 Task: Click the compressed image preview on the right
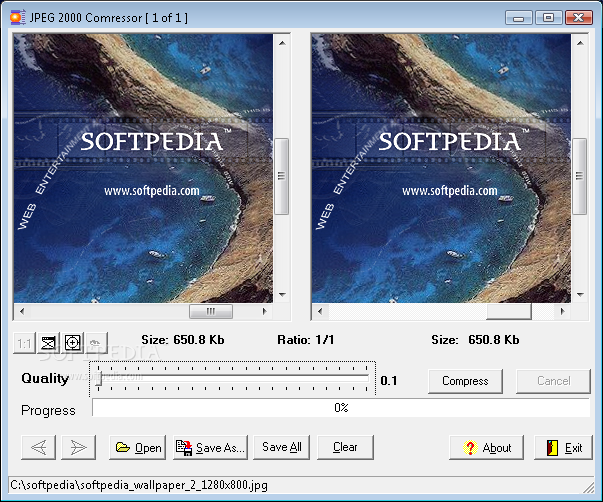[441, 168]
